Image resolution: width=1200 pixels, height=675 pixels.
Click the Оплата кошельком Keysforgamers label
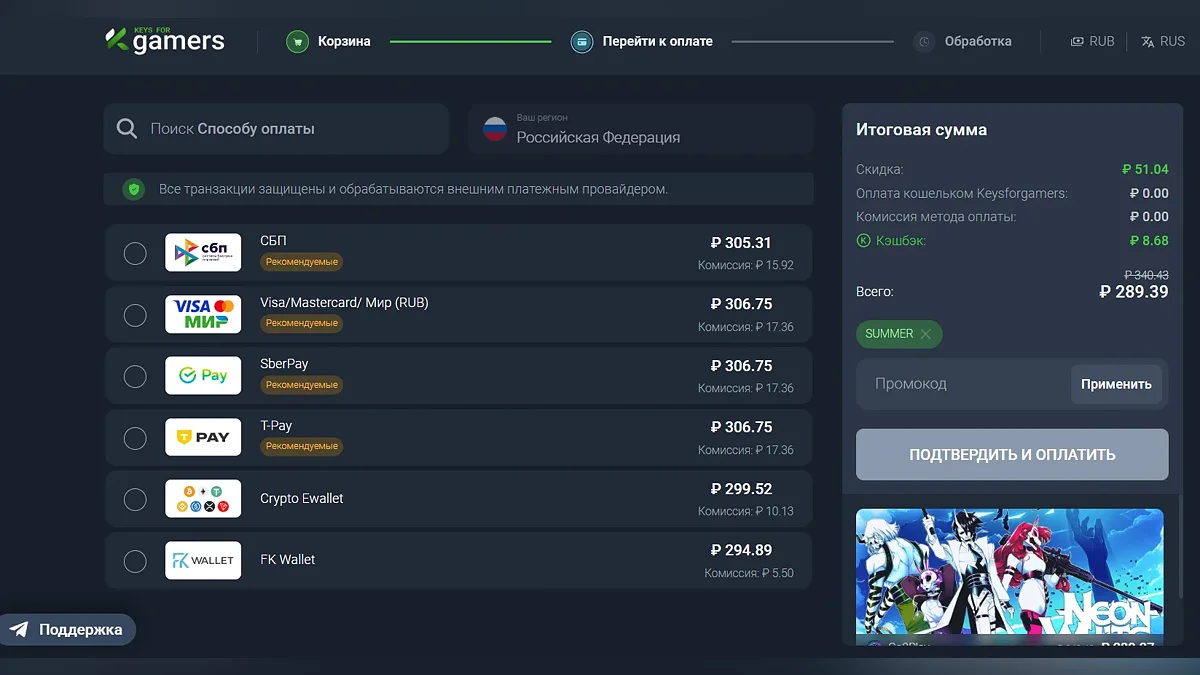tap(962, 193)
